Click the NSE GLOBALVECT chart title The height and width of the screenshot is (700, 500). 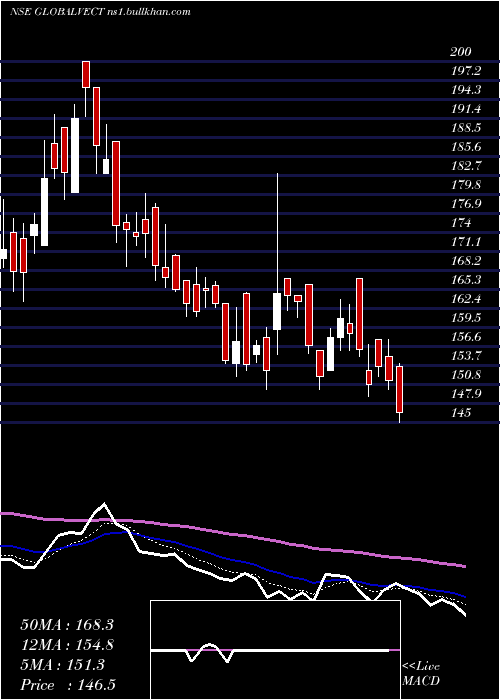point(100,12)
